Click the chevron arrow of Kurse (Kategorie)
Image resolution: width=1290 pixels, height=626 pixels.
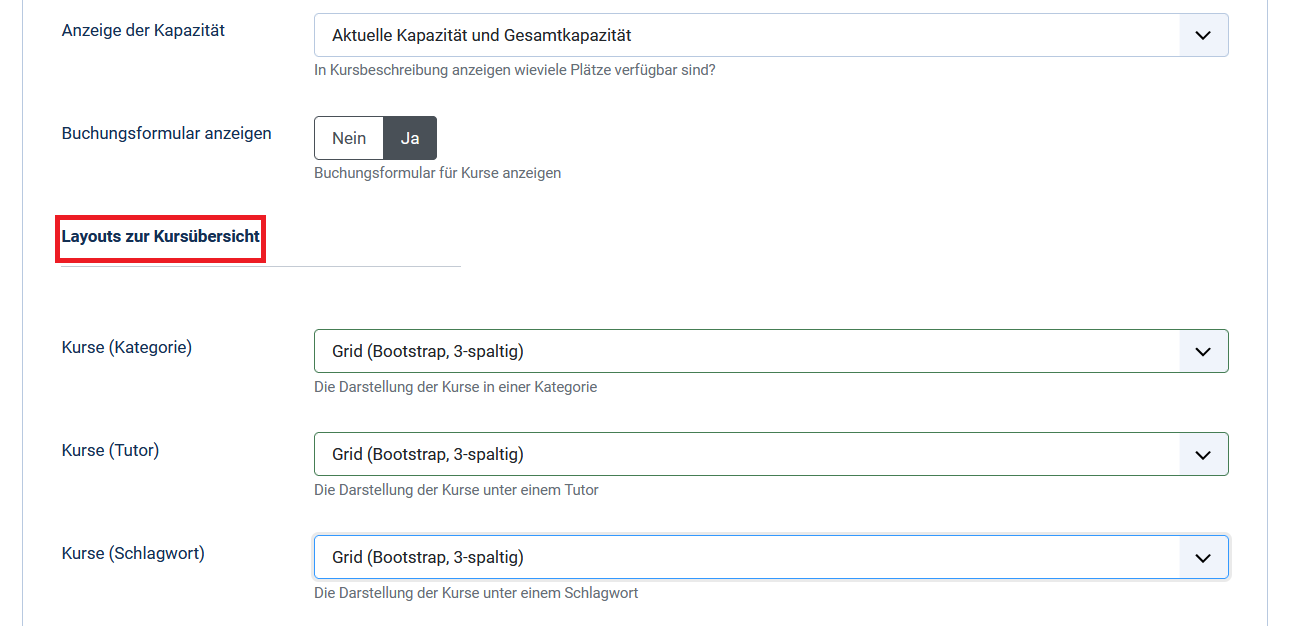point(1203,352)
